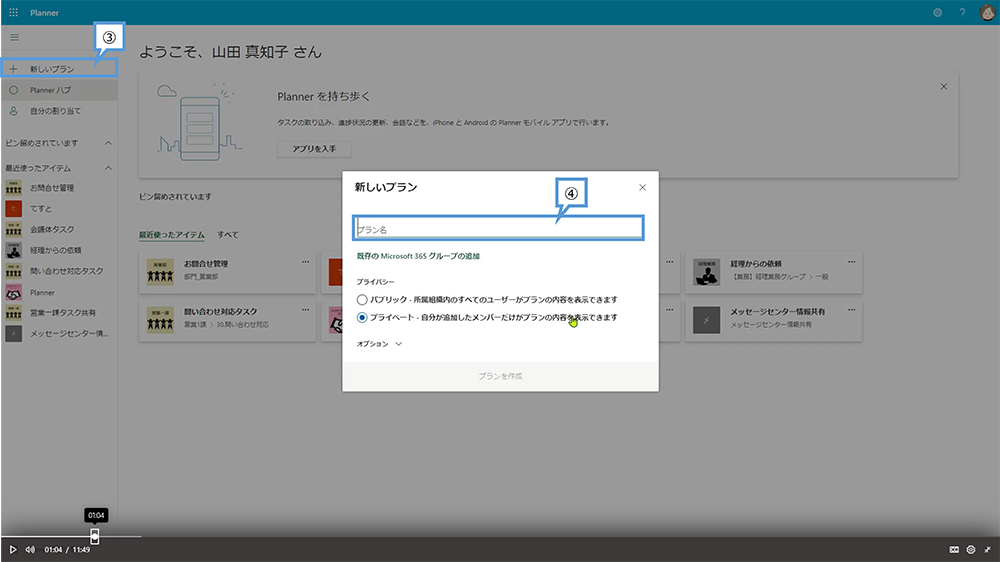Select 自分の割り当て in the sidebar
This screenshot has height=562, width=1000.
[x=59, y=111]
